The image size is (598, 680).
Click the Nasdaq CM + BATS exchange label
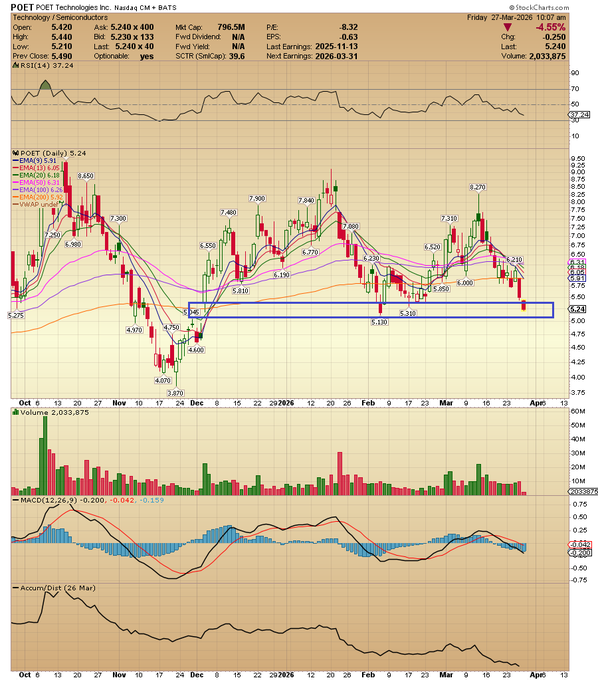click(146, 8)
